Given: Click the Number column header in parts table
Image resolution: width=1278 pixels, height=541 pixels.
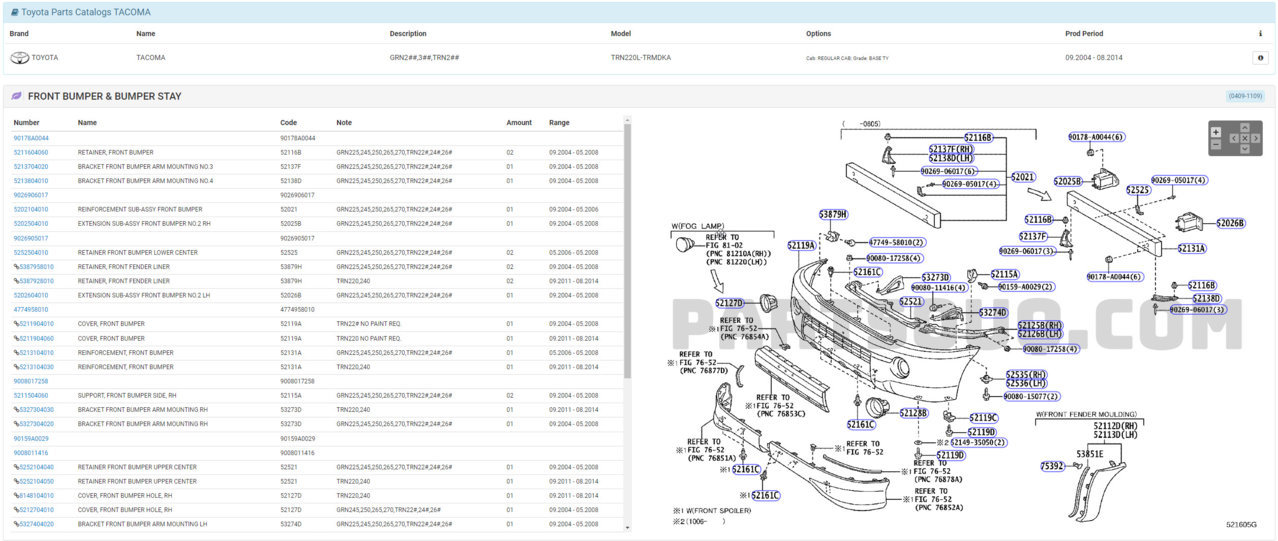Looking at the screenshot, I should (27, 123).
